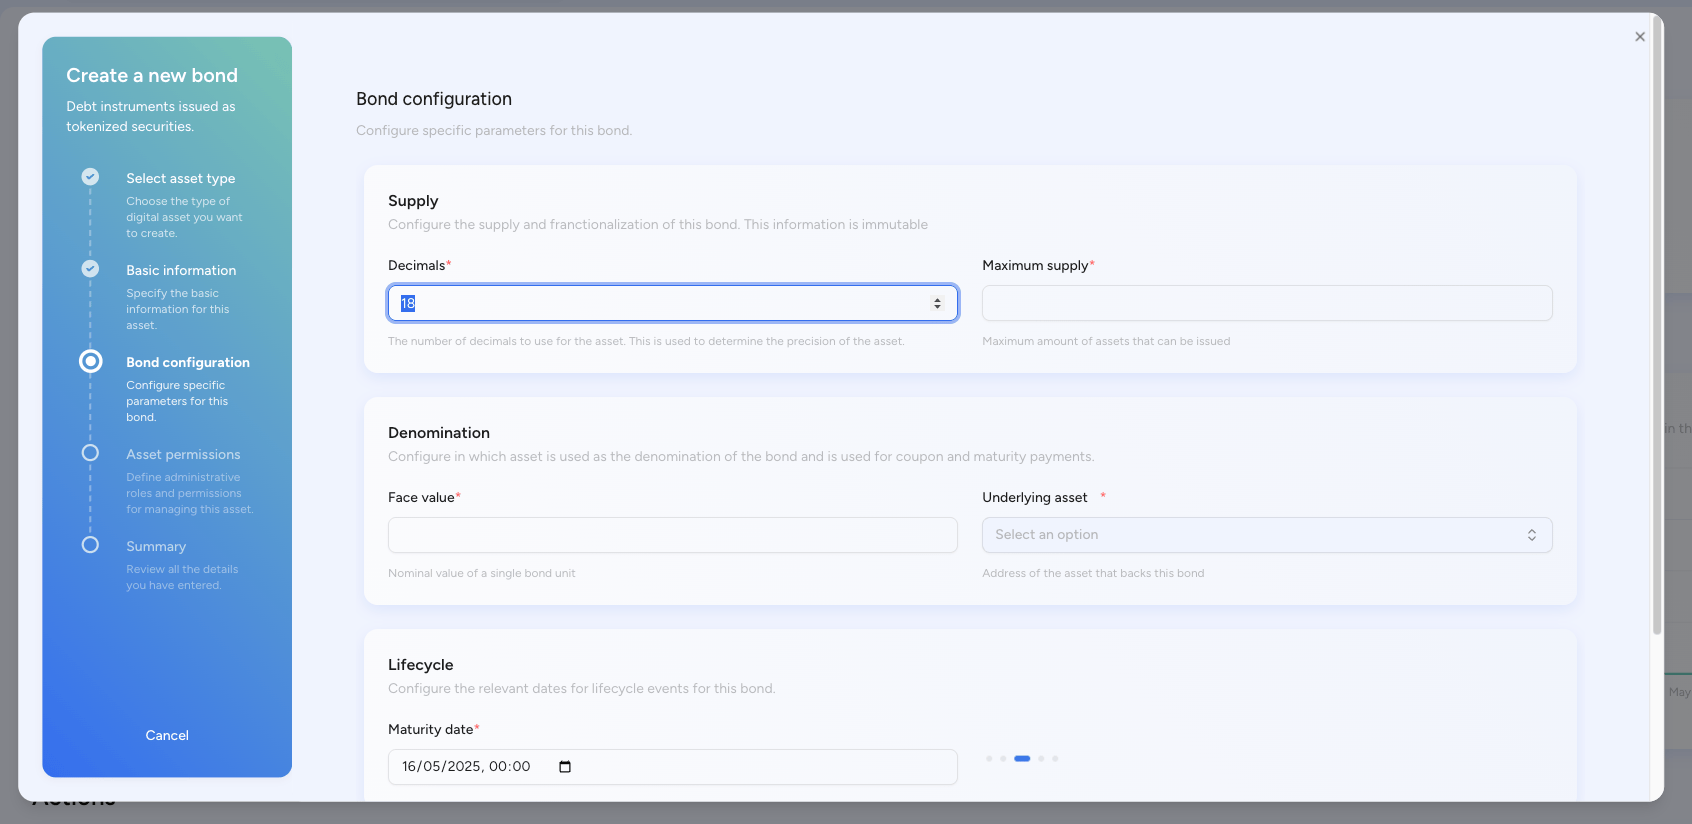Click the Select asset type completed checkmark
The height and width of the screenshot is (824, 1692).
(90, 177)
